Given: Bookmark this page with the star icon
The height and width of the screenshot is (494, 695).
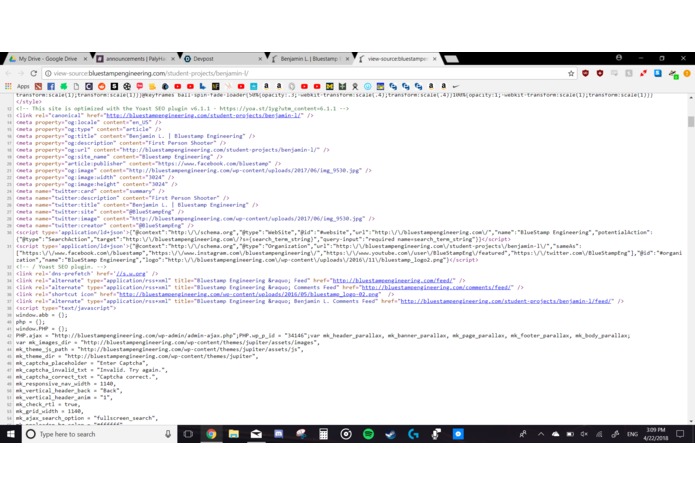Looking at the screenshot, I should 571,74.
